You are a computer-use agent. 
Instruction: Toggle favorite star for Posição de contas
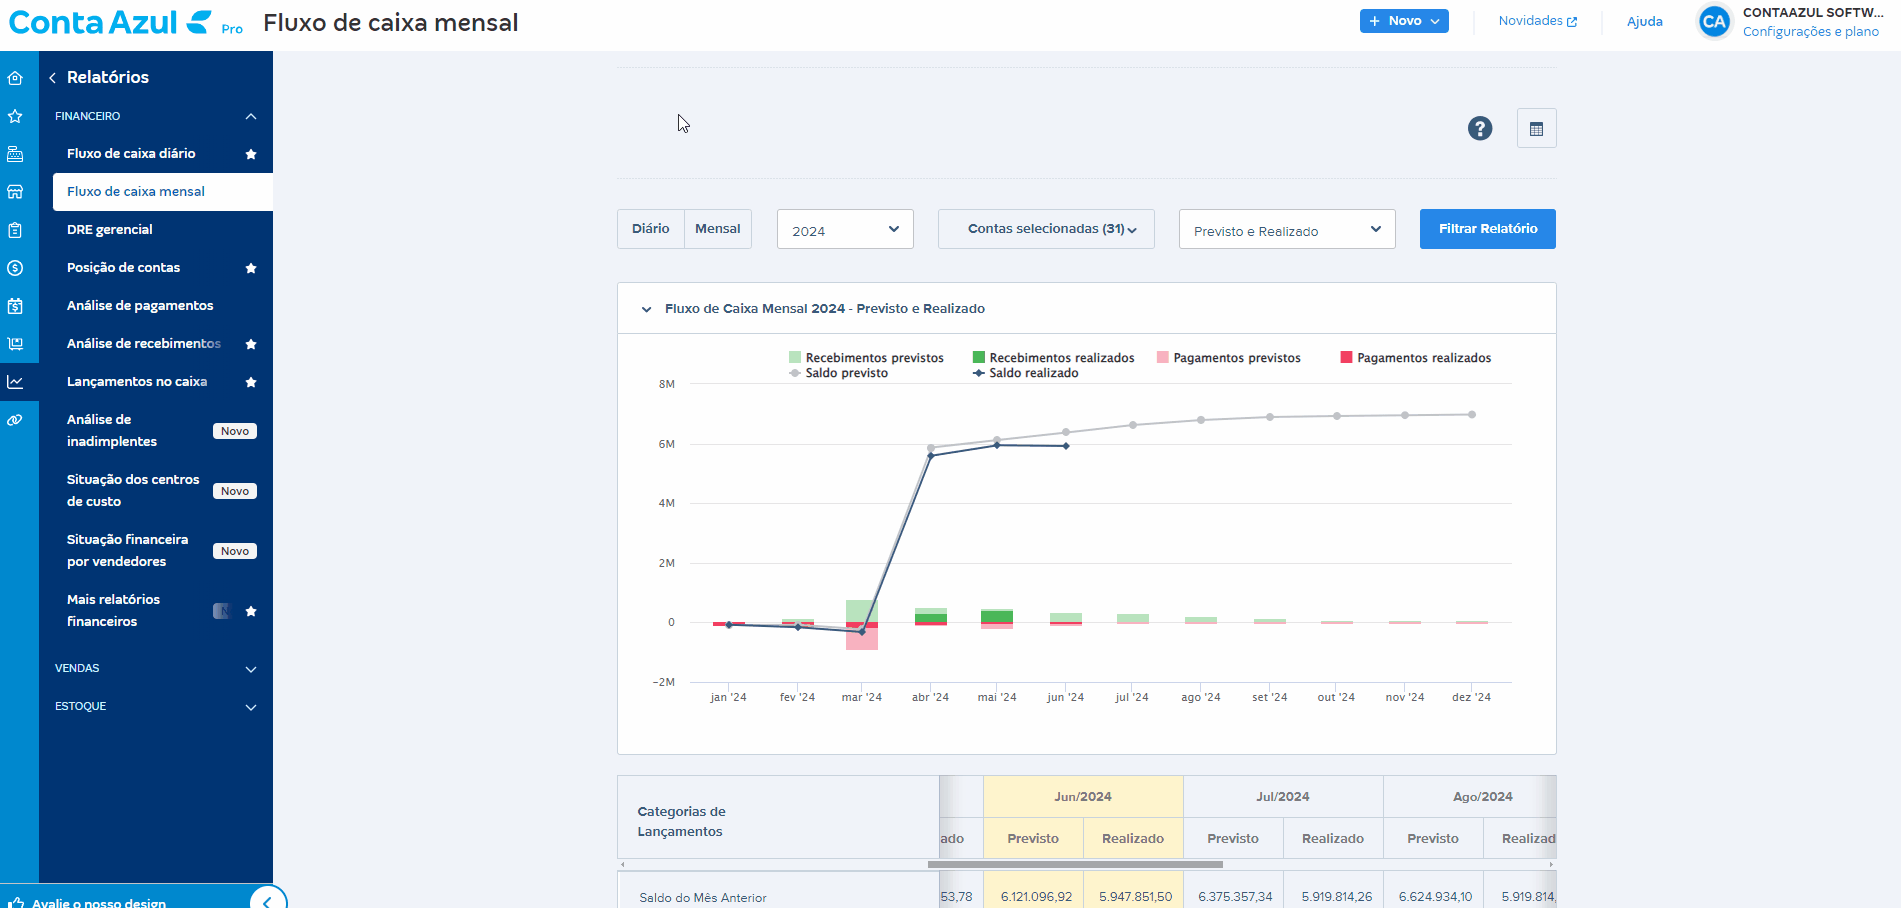(251, 268)
